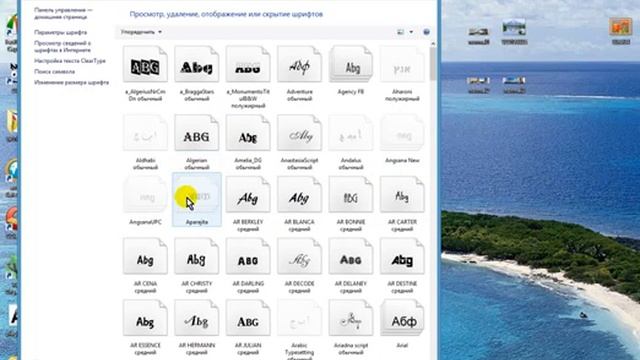Image resolution: width=640 pixels, height=360 pixels.
Task: Select the AR CHRISTY font icon
Action: point(197,256)
